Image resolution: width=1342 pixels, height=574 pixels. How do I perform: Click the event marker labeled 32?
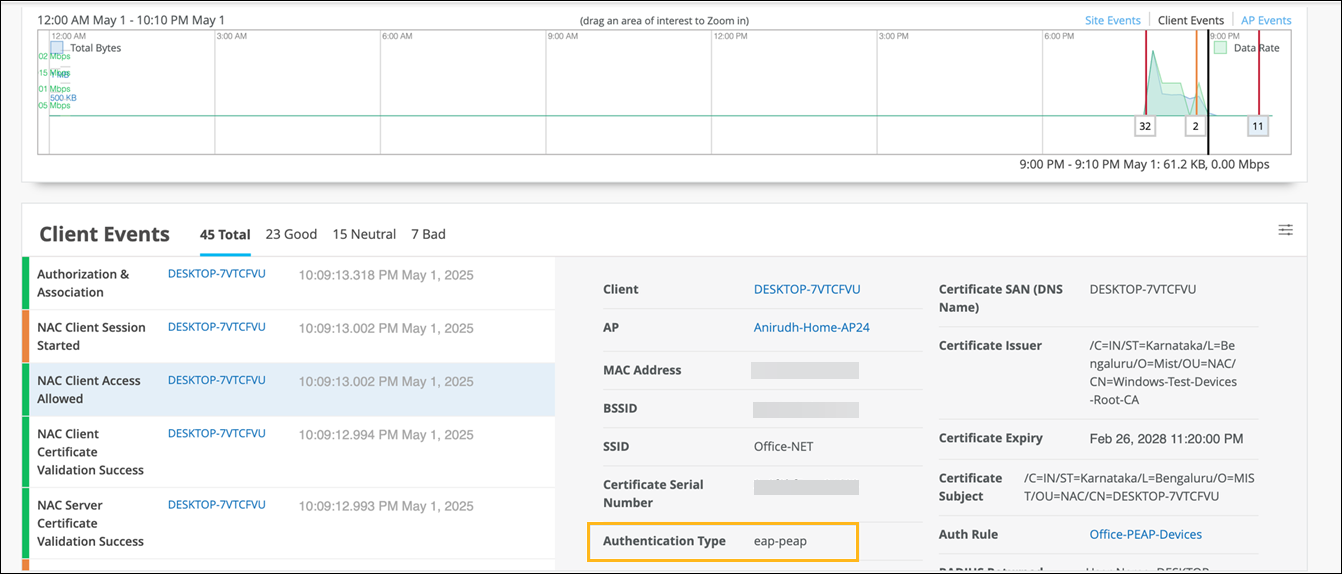1145,126
